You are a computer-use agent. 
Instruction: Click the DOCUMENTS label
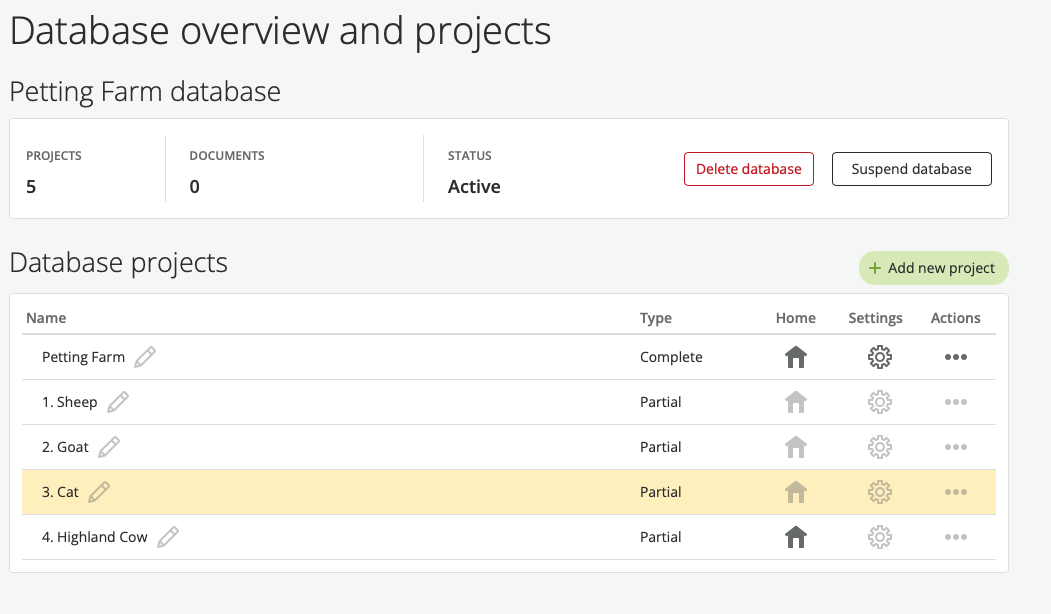tap(227, 156)
